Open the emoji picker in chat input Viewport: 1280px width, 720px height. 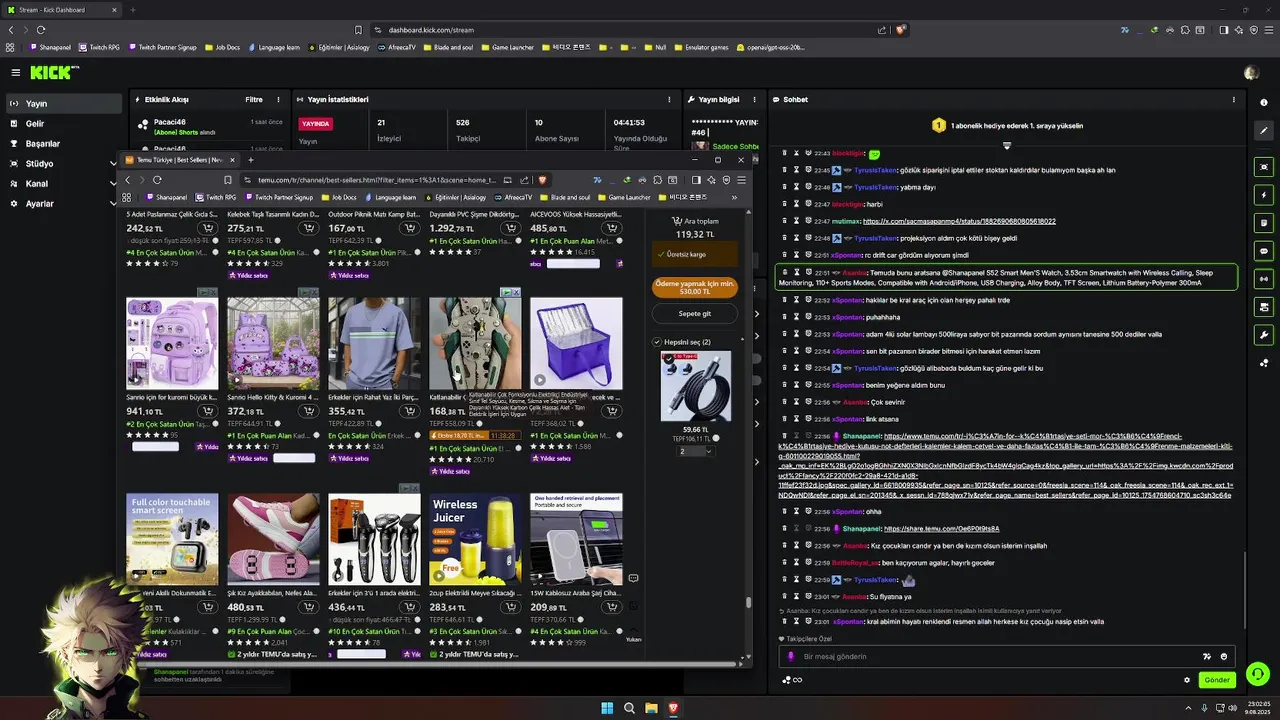(1224, 657)
